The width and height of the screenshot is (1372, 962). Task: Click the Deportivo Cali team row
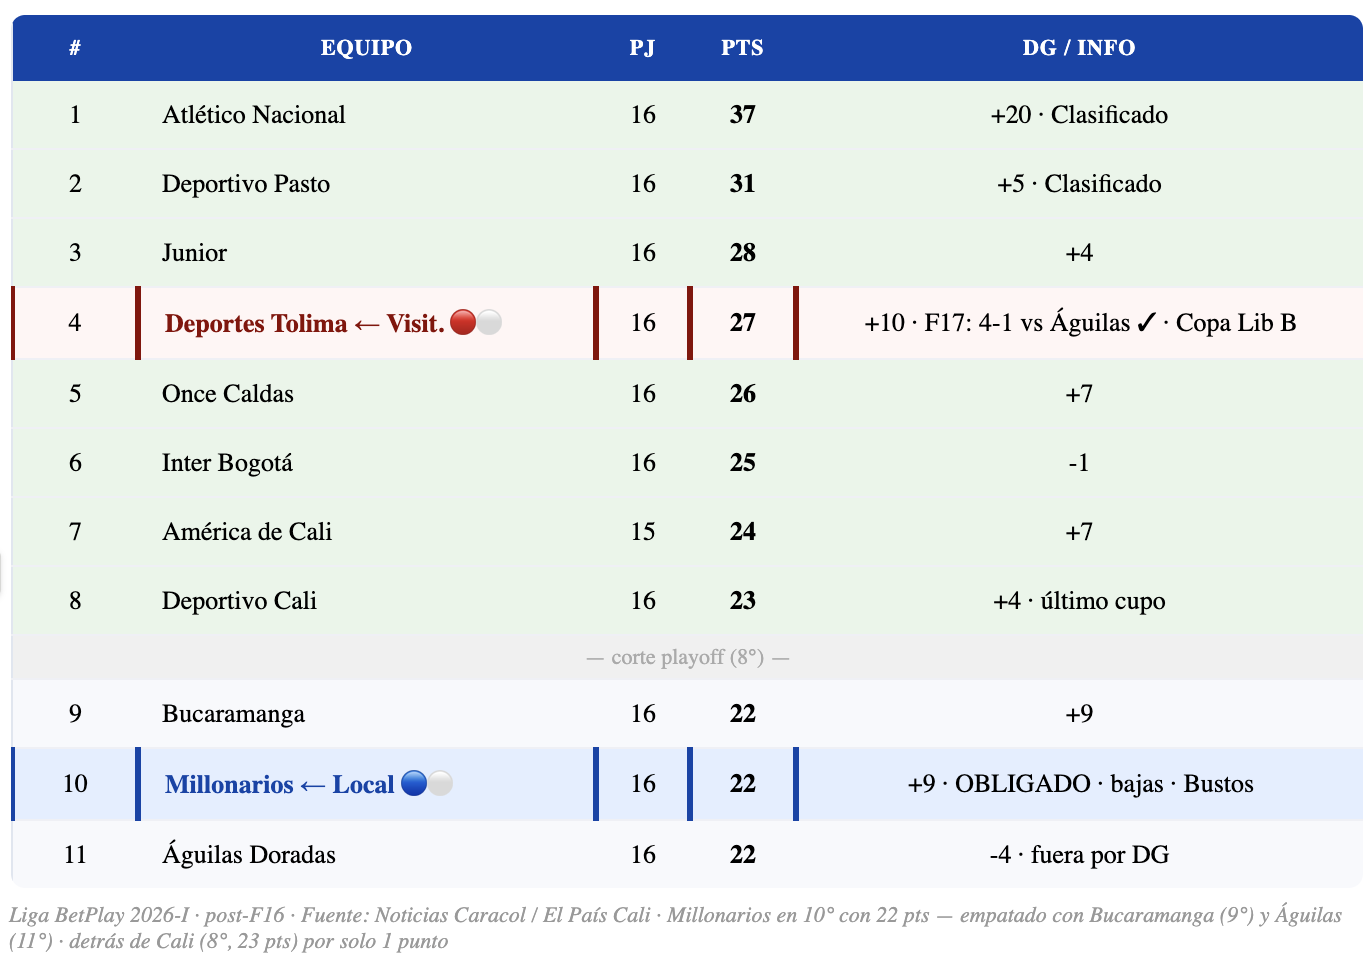(x=687, y=601)
